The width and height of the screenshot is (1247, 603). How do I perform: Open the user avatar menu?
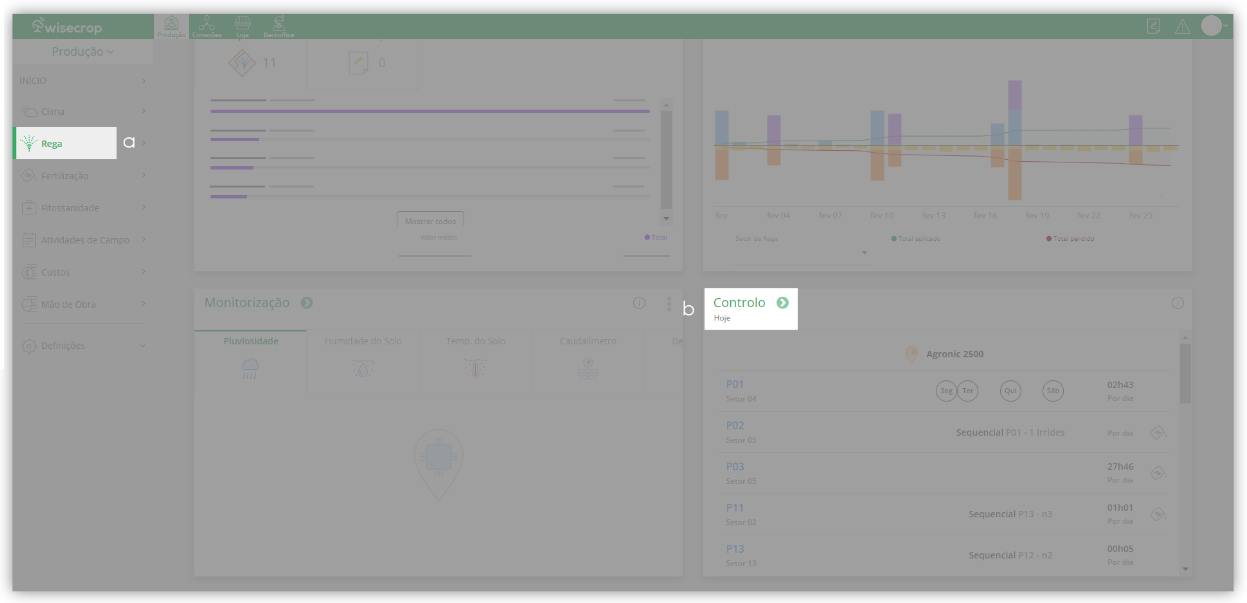pos(1212,26)
